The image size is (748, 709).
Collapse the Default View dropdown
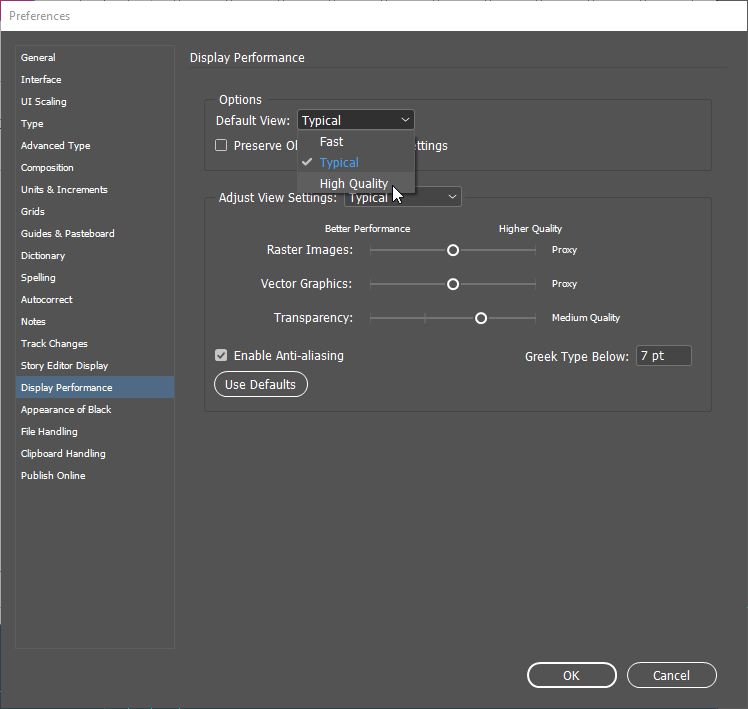(x=356, y=120)
